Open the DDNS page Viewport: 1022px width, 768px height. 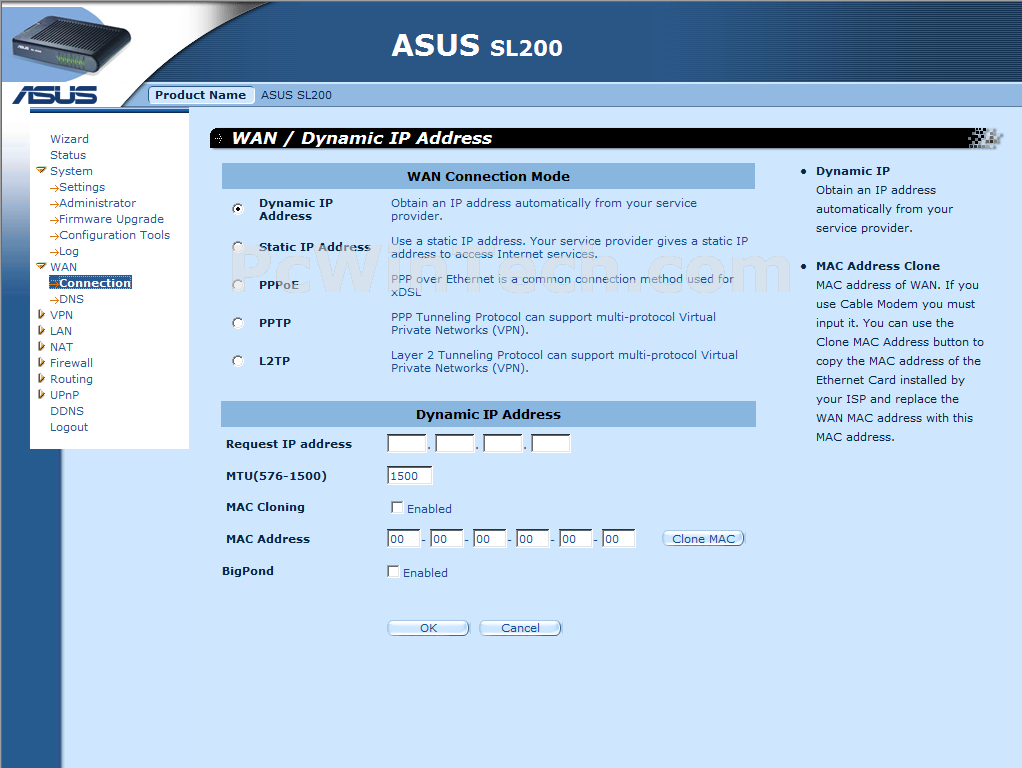coord(66,411)
